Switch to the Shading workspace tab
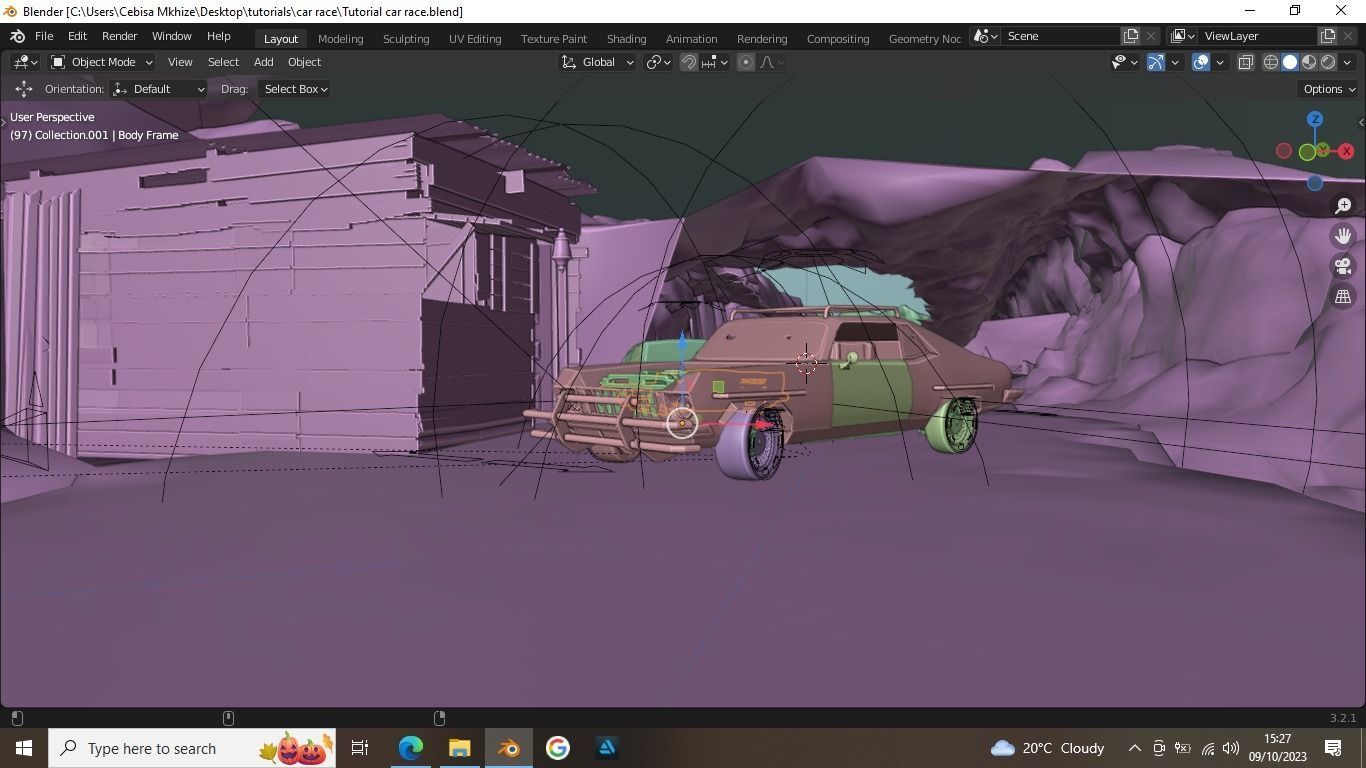 click(626, 38)
